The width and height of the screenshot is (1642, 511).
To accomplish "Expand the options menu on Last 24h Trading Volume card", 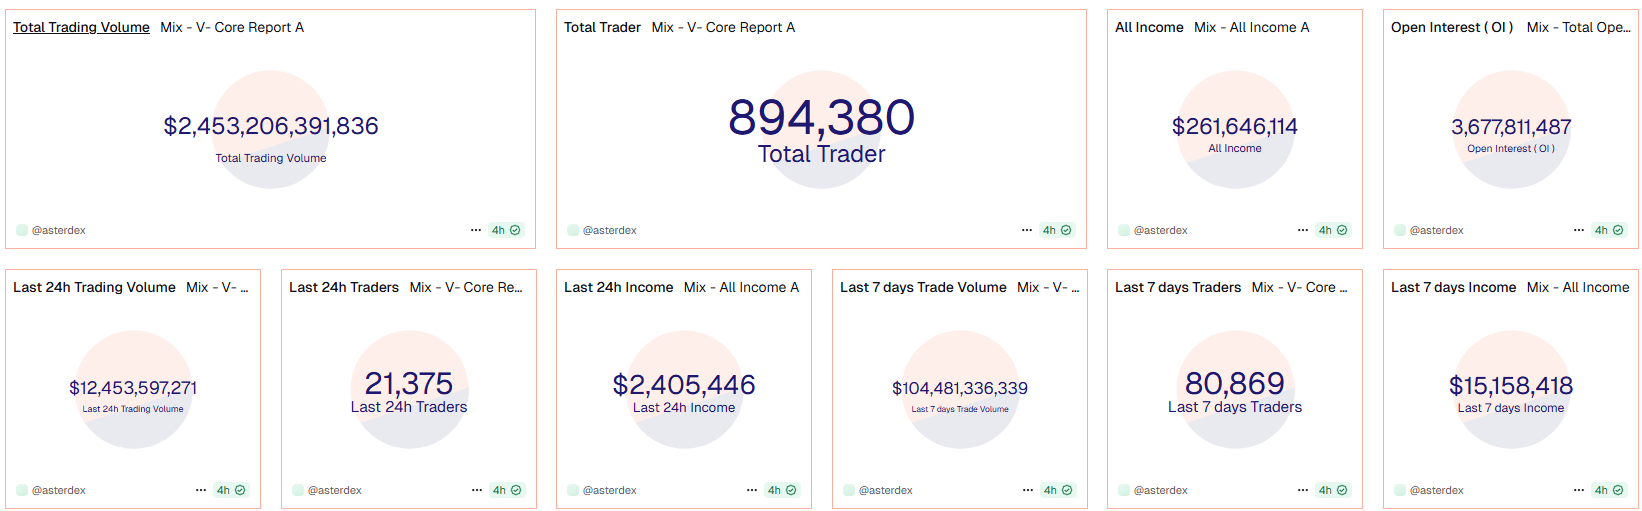I will tap(200, 490).
